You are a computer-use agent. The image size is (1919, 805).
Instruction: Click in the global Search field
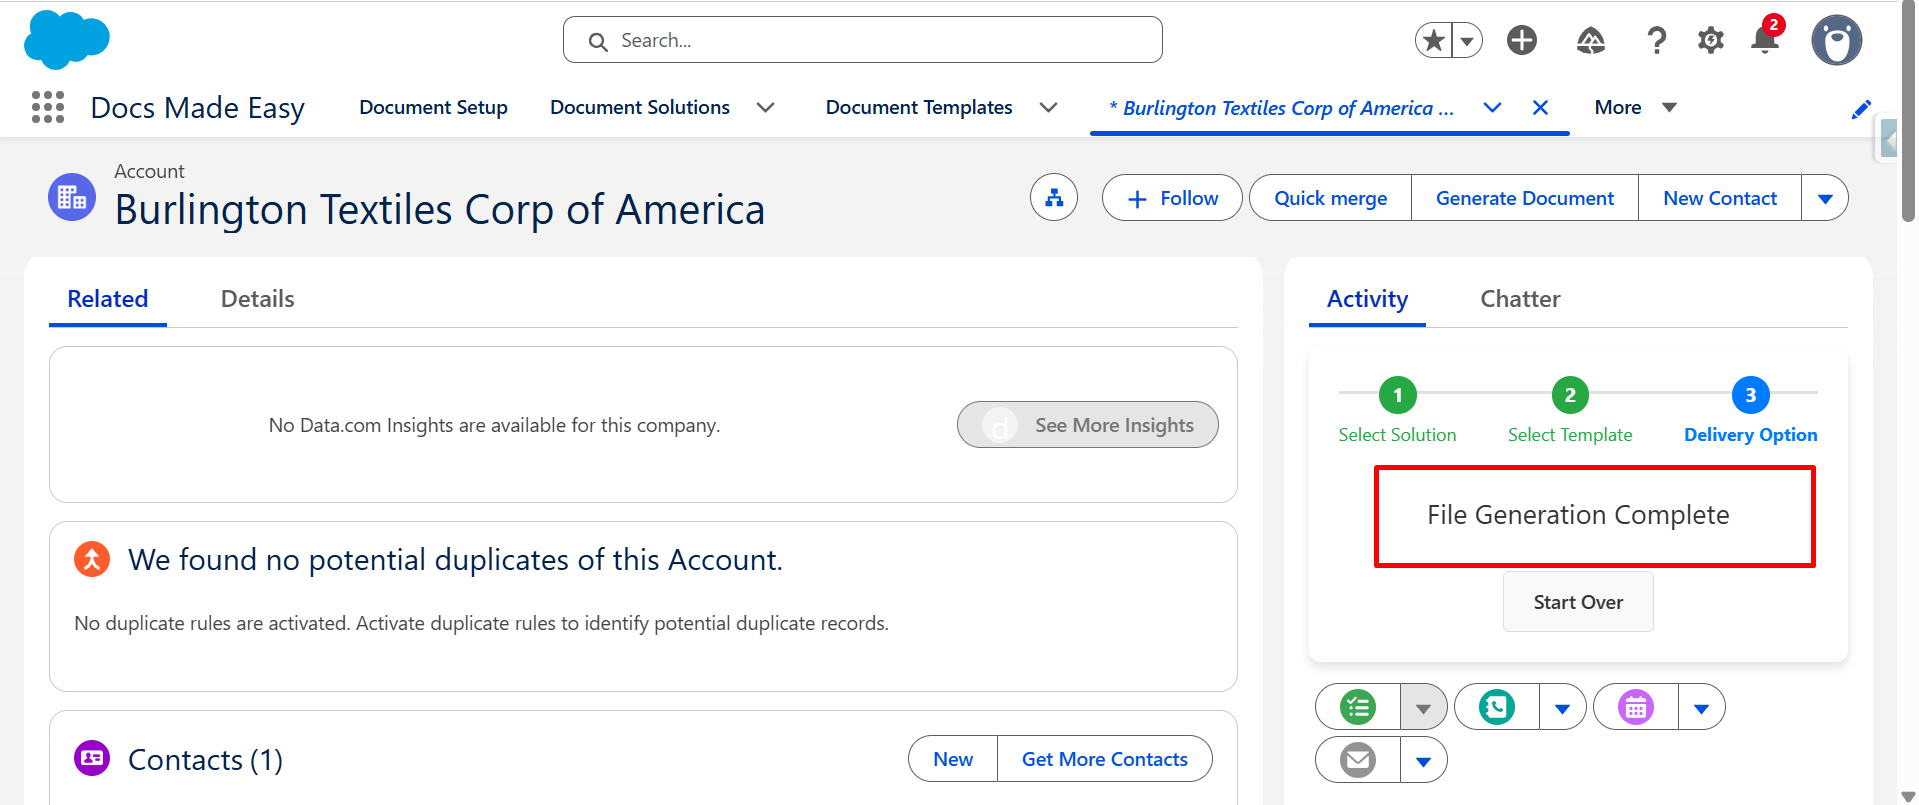coord(863,40)
